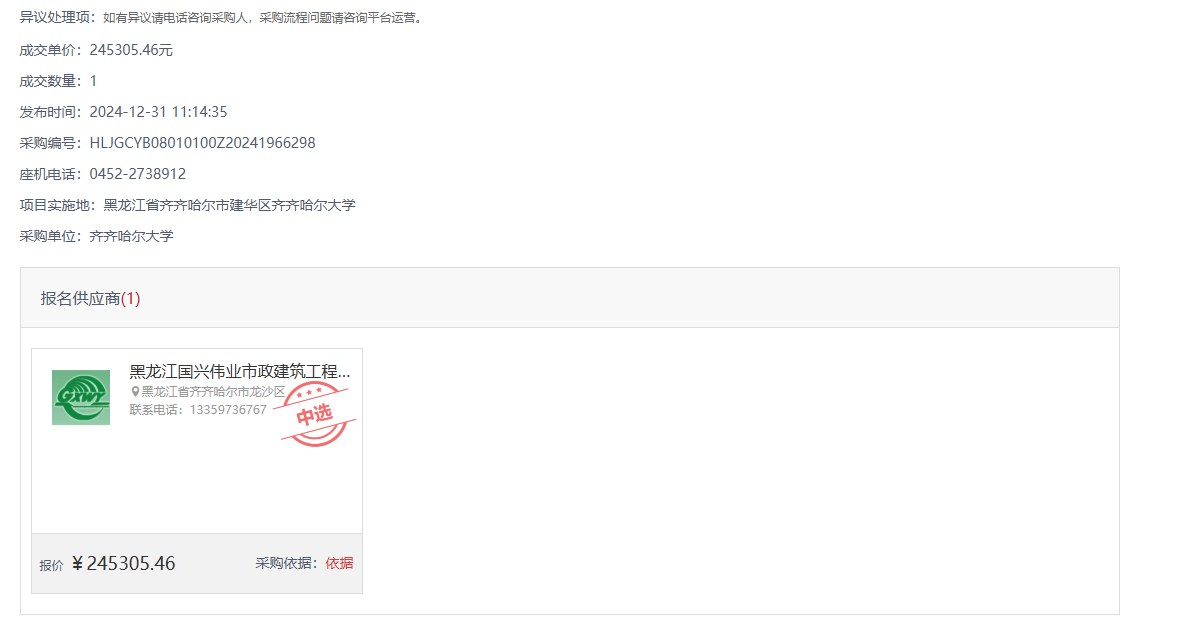Select the quoted price ¥245305.46
Viewport: 1184px width, 642px height.
pyautogui.click(x=124, y=563)
